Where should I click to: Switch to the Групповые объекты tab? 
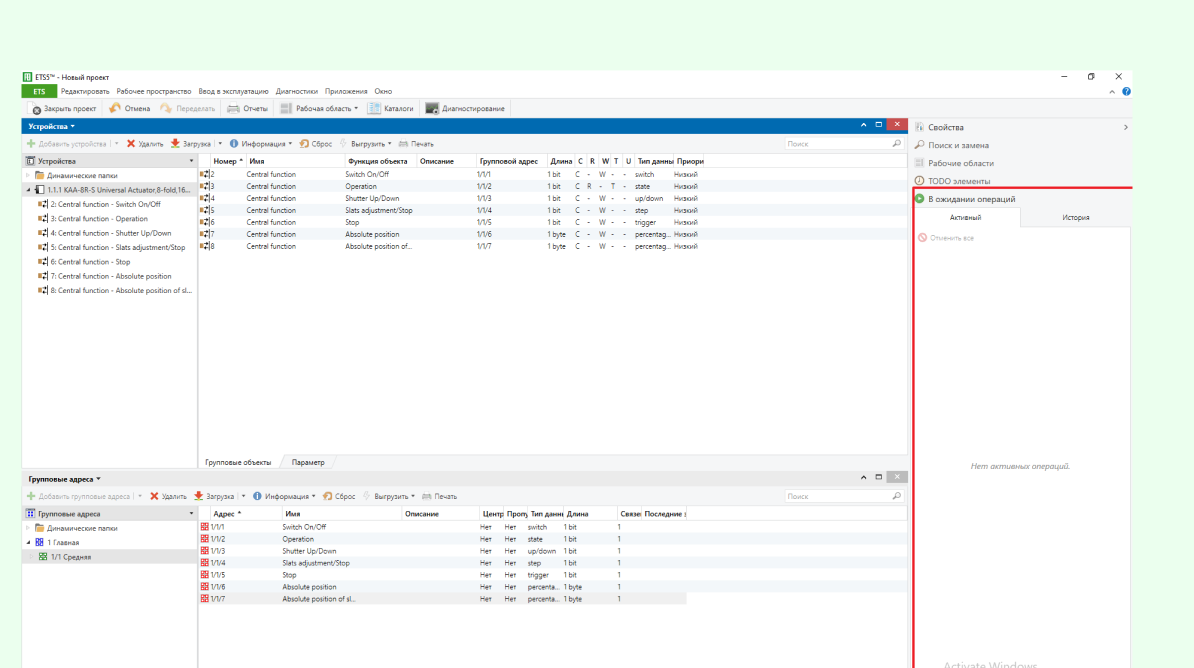(238, 462)
